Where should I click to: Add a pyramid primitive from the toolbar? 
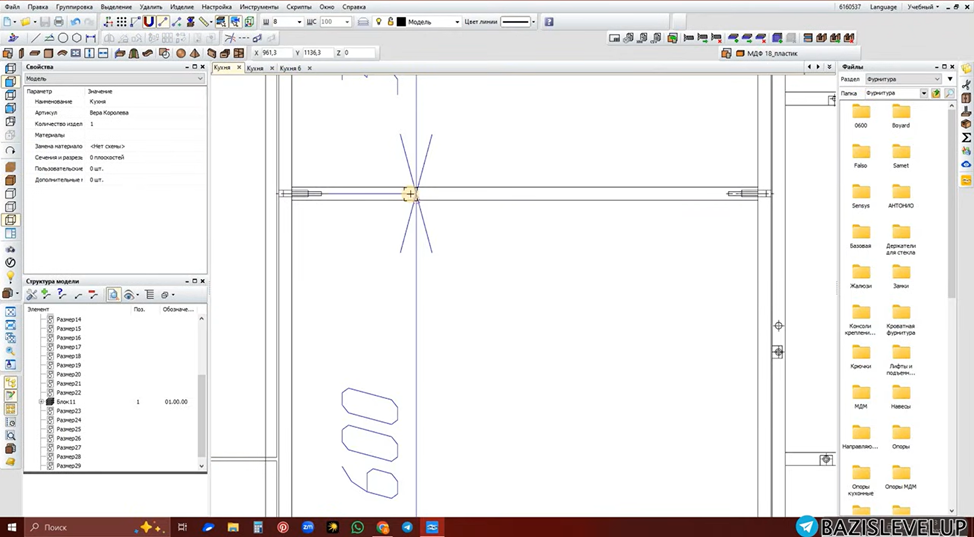(x=194, y=53)
